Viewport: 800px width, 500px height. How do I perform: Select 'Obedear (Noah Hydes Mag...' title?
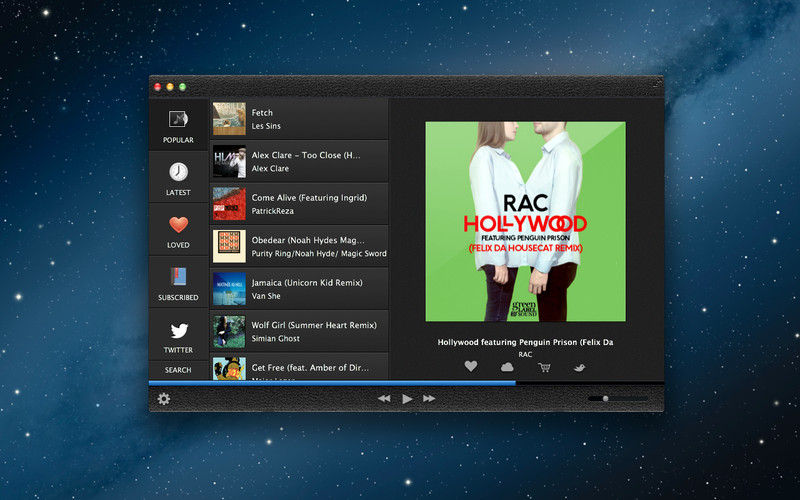(308, 240)
